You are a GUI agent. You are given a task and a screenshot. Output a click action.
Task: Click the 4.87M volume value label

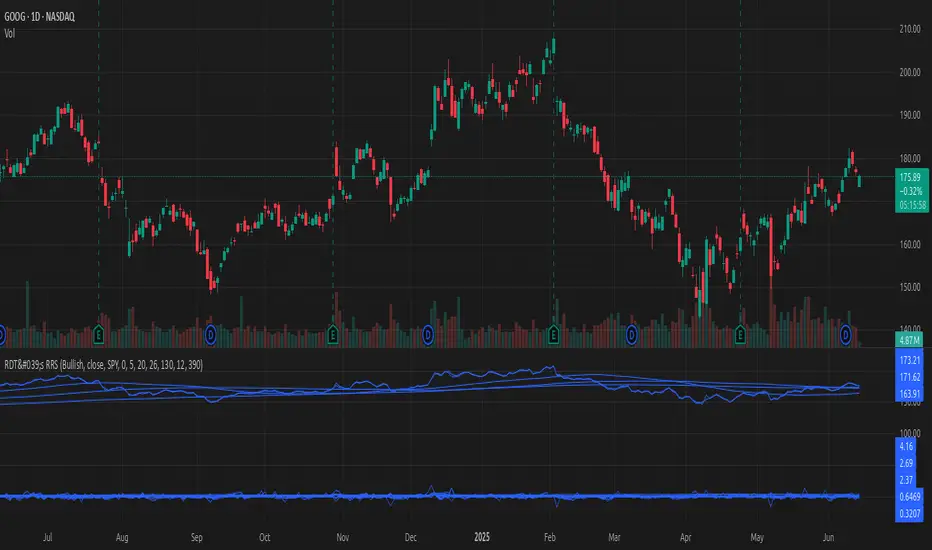pos(909,340)
